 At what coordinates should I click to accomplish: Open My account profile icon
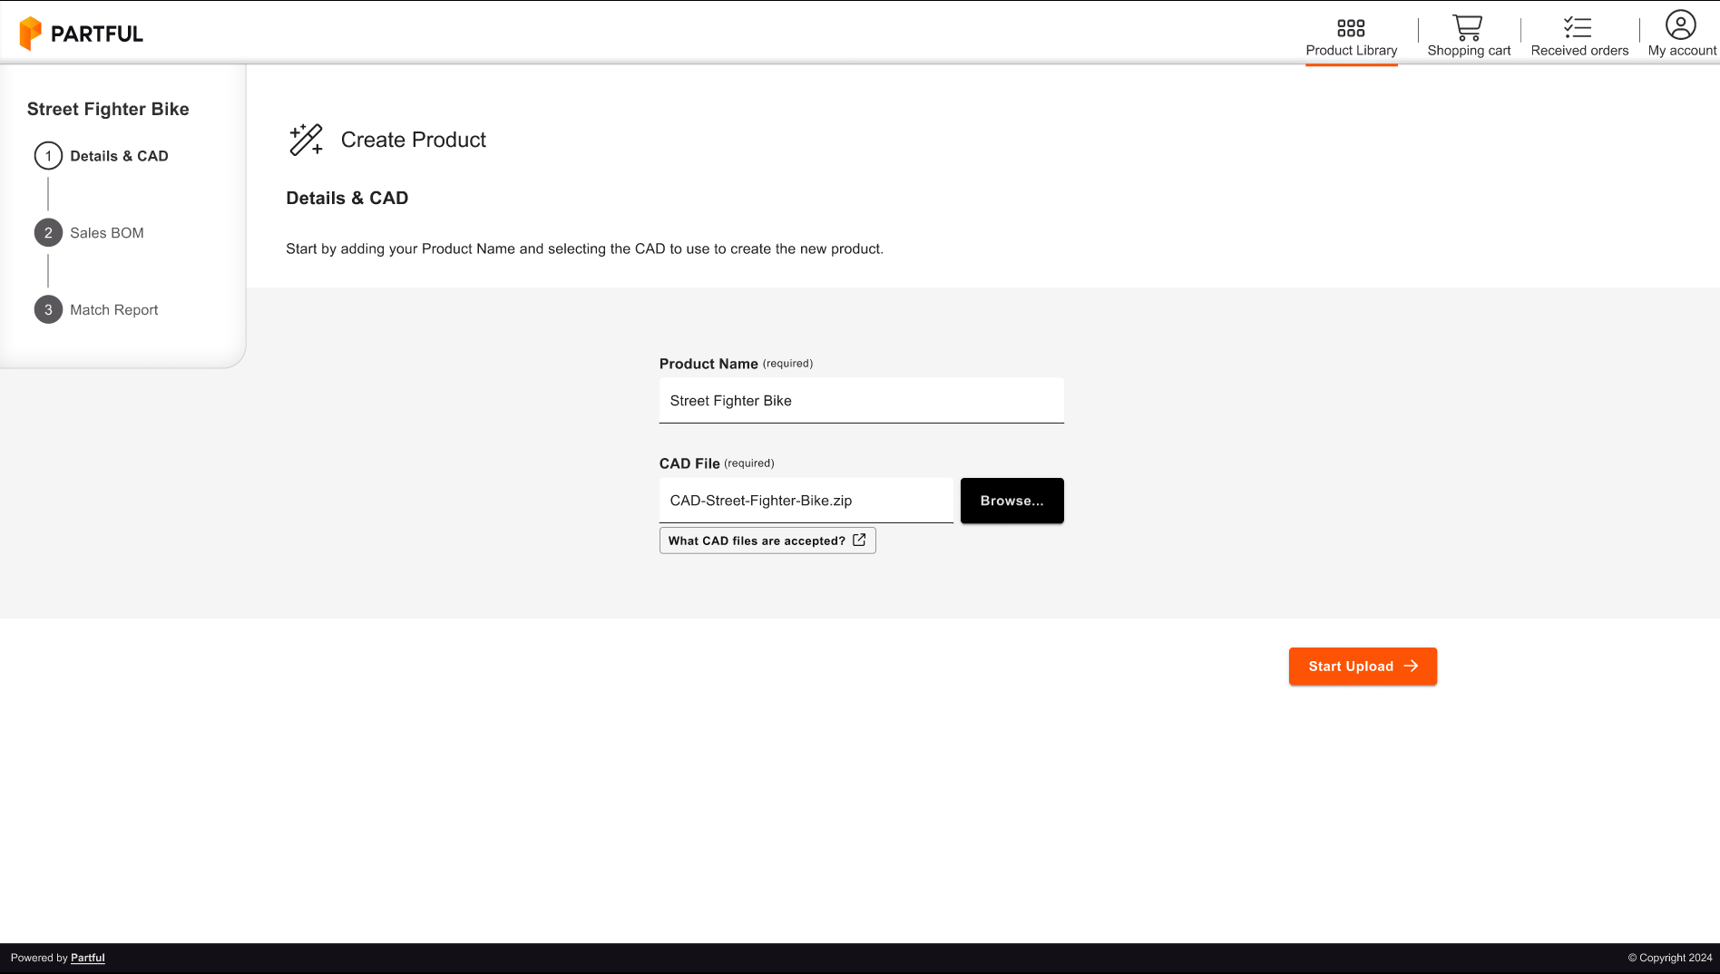click(1681, 25)
